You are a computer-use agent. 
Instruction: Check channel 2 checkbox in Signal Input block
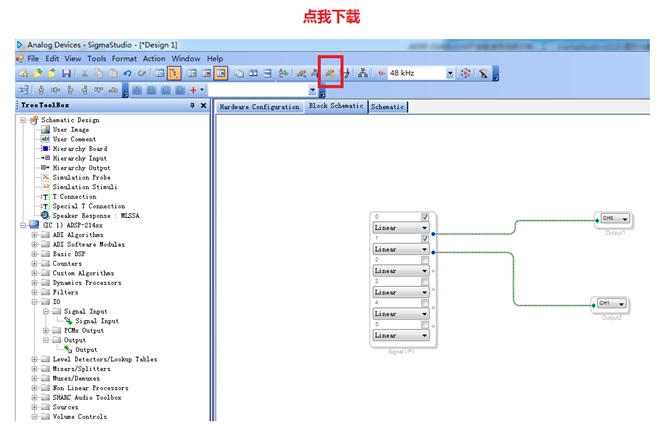(x=425, y=260)
